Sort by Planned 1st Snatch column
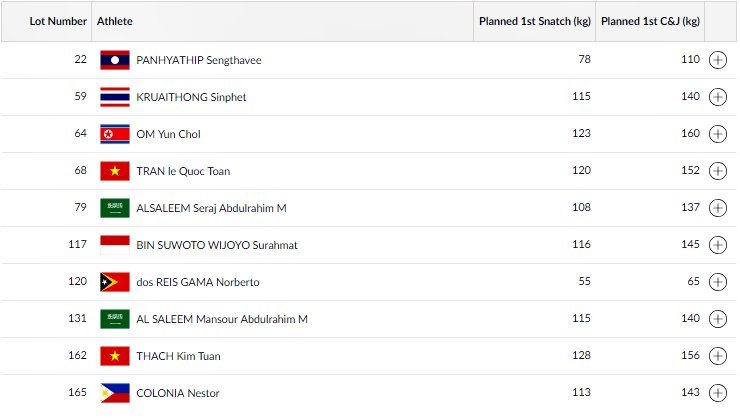This screenshot has width=740, height=418. pyautogui.click(x=534, y=21)
